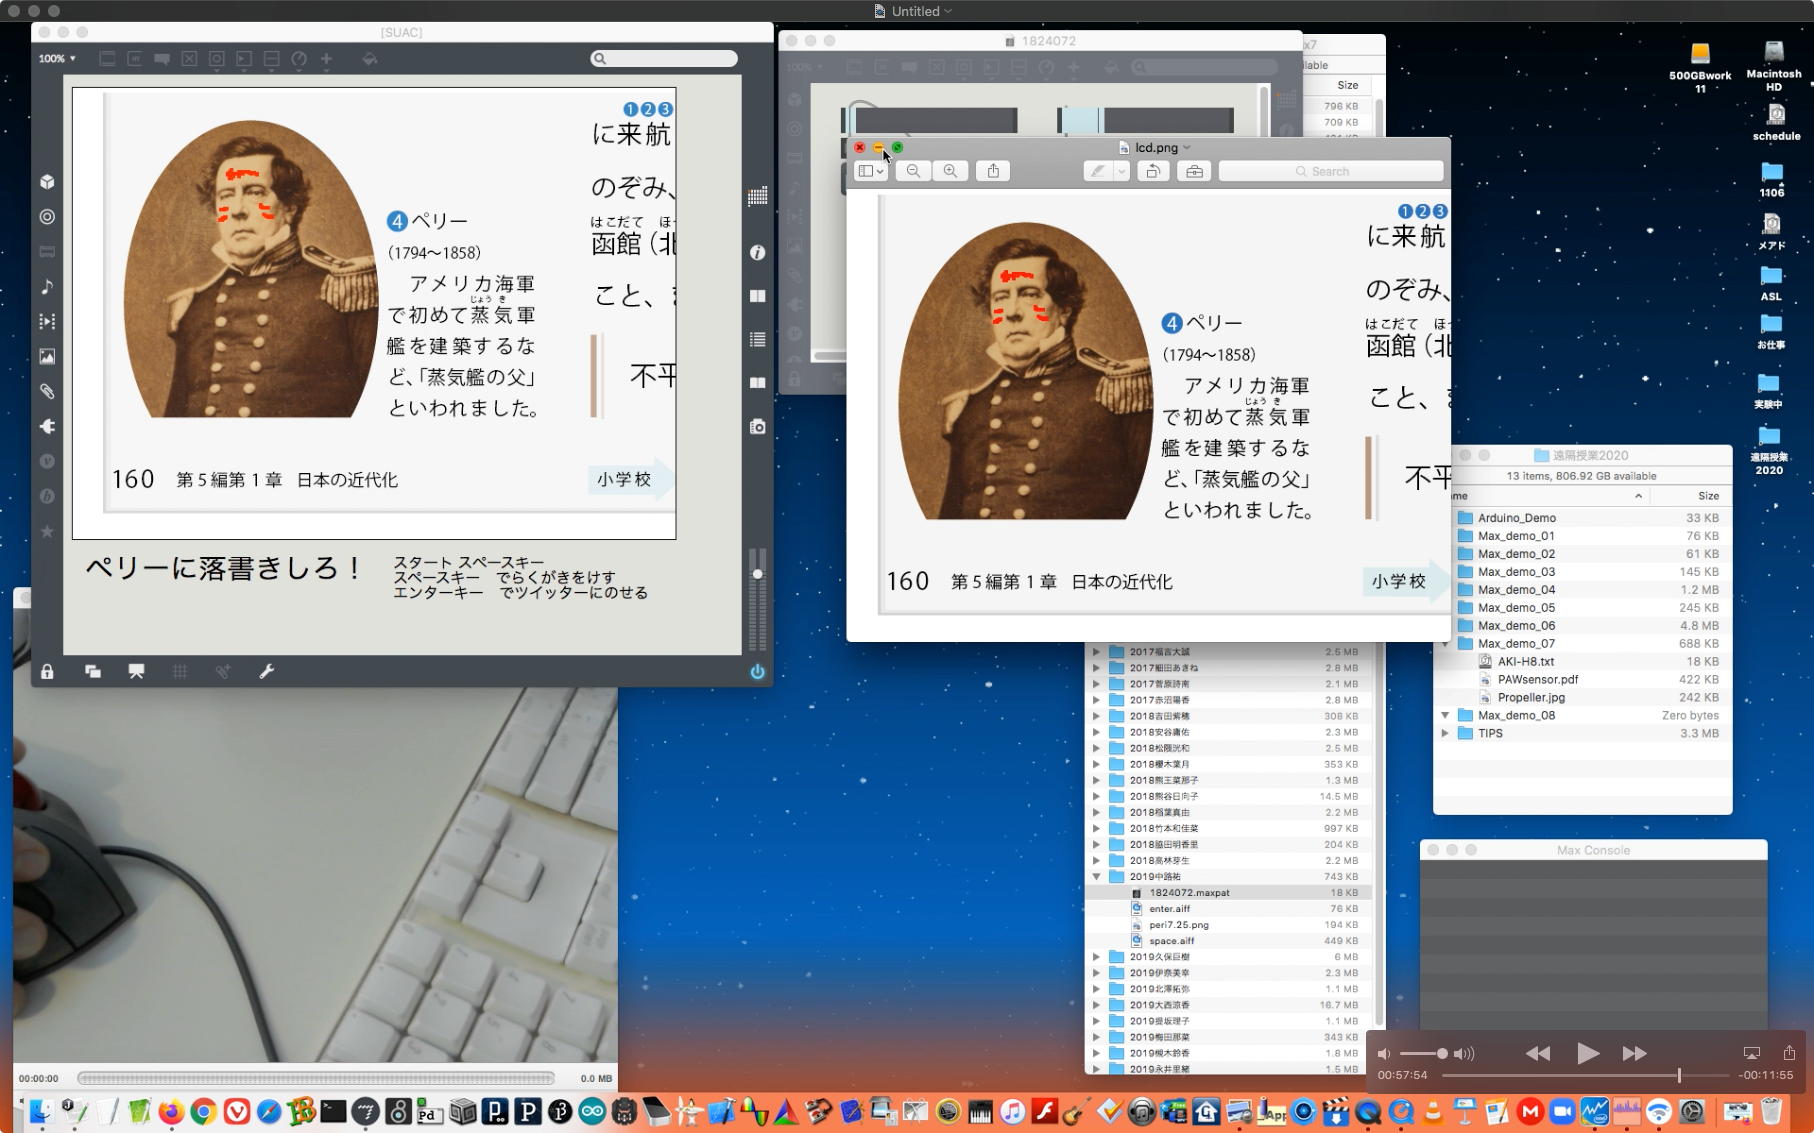Click the camera snapshot icon in Max right sidebar

[758, 427]
